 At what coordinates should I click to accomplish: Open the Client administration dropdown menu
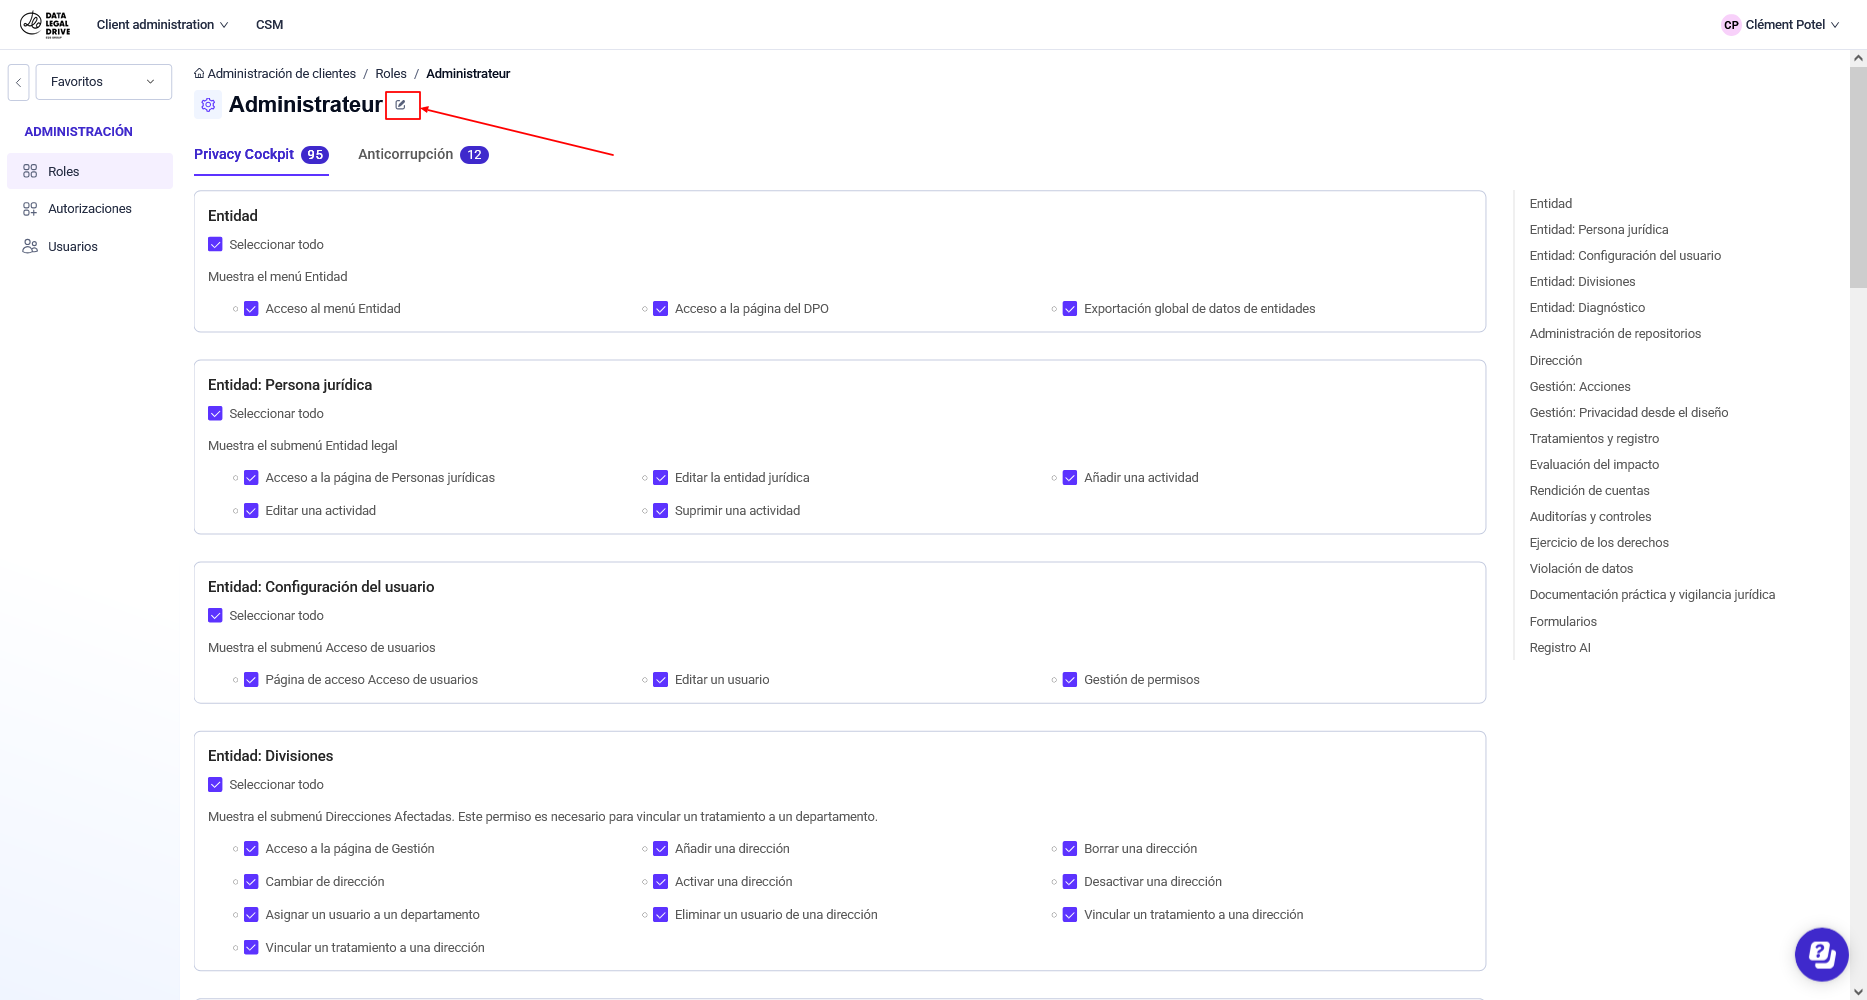click(162, 25)
